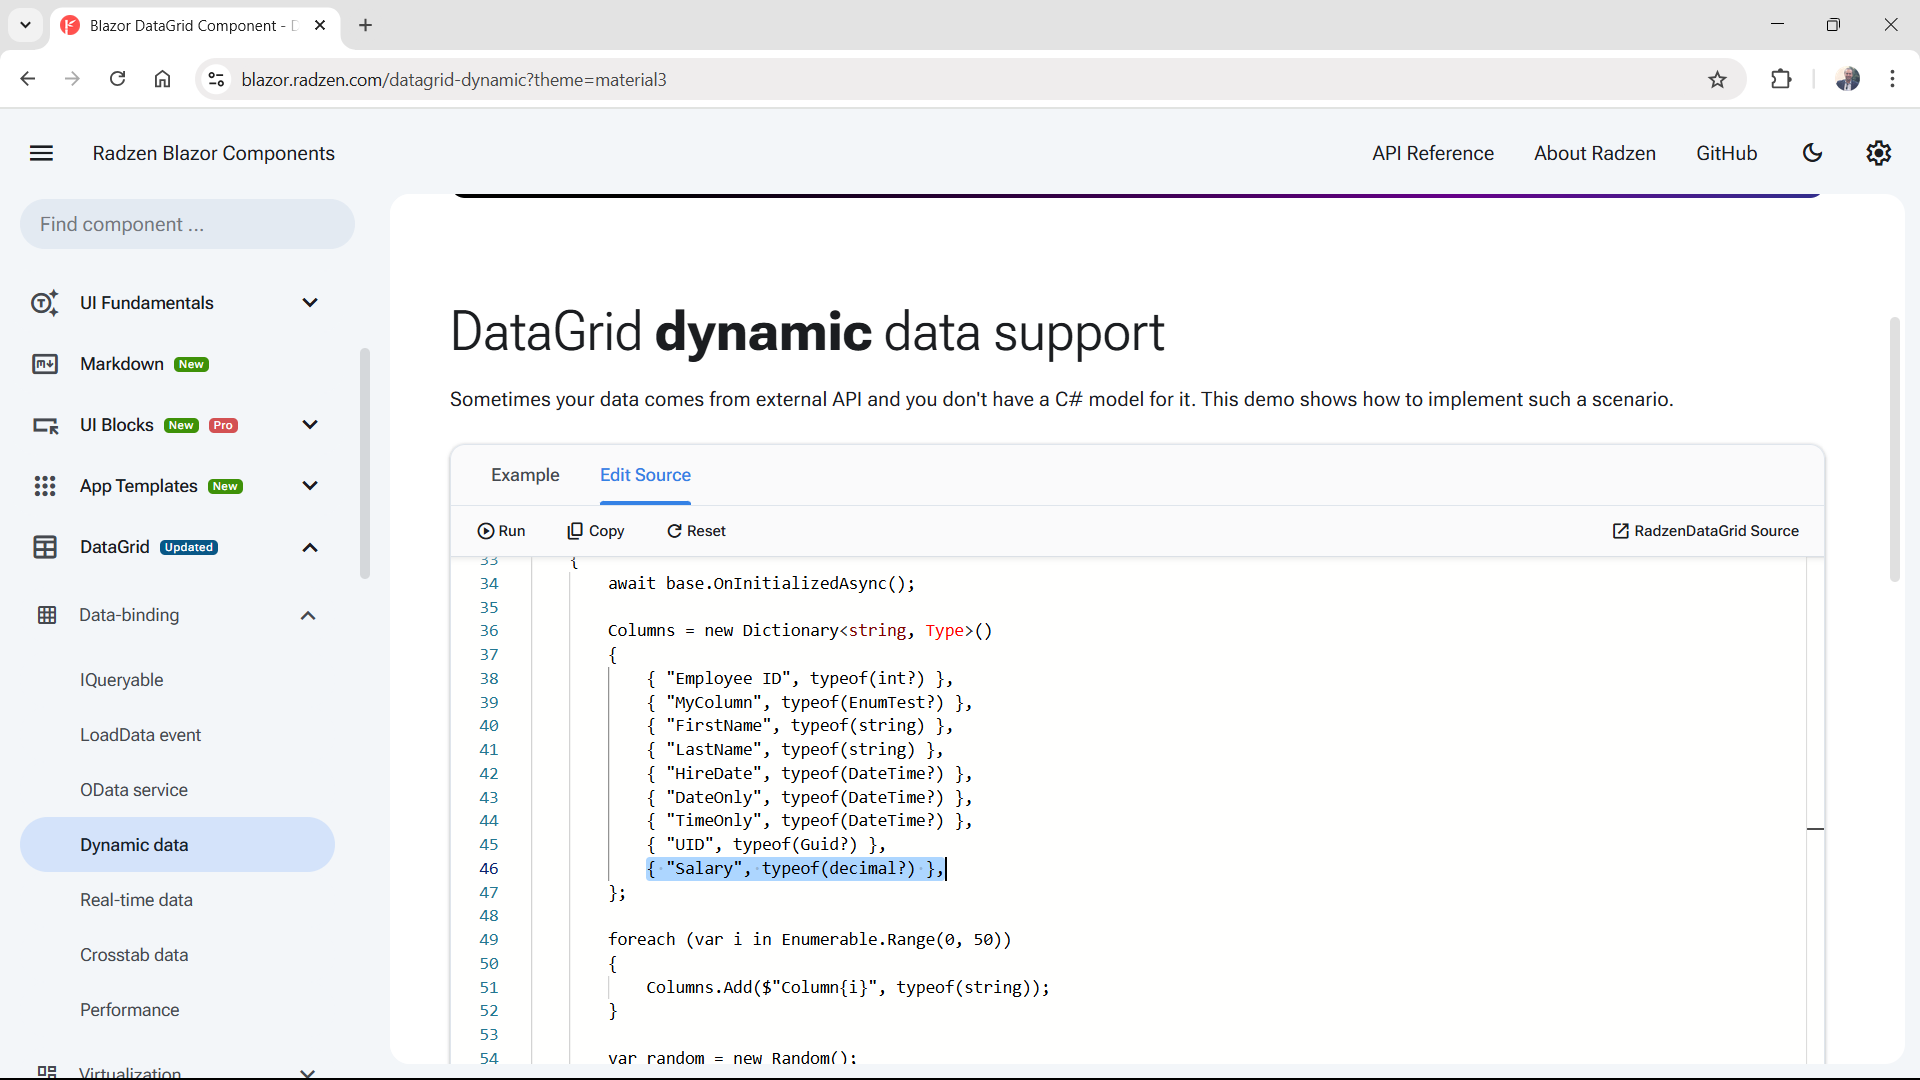The image size is (1920, 1080).
Task: Expand the UI Fundamentals section chevron
Action: coord(310,303)
